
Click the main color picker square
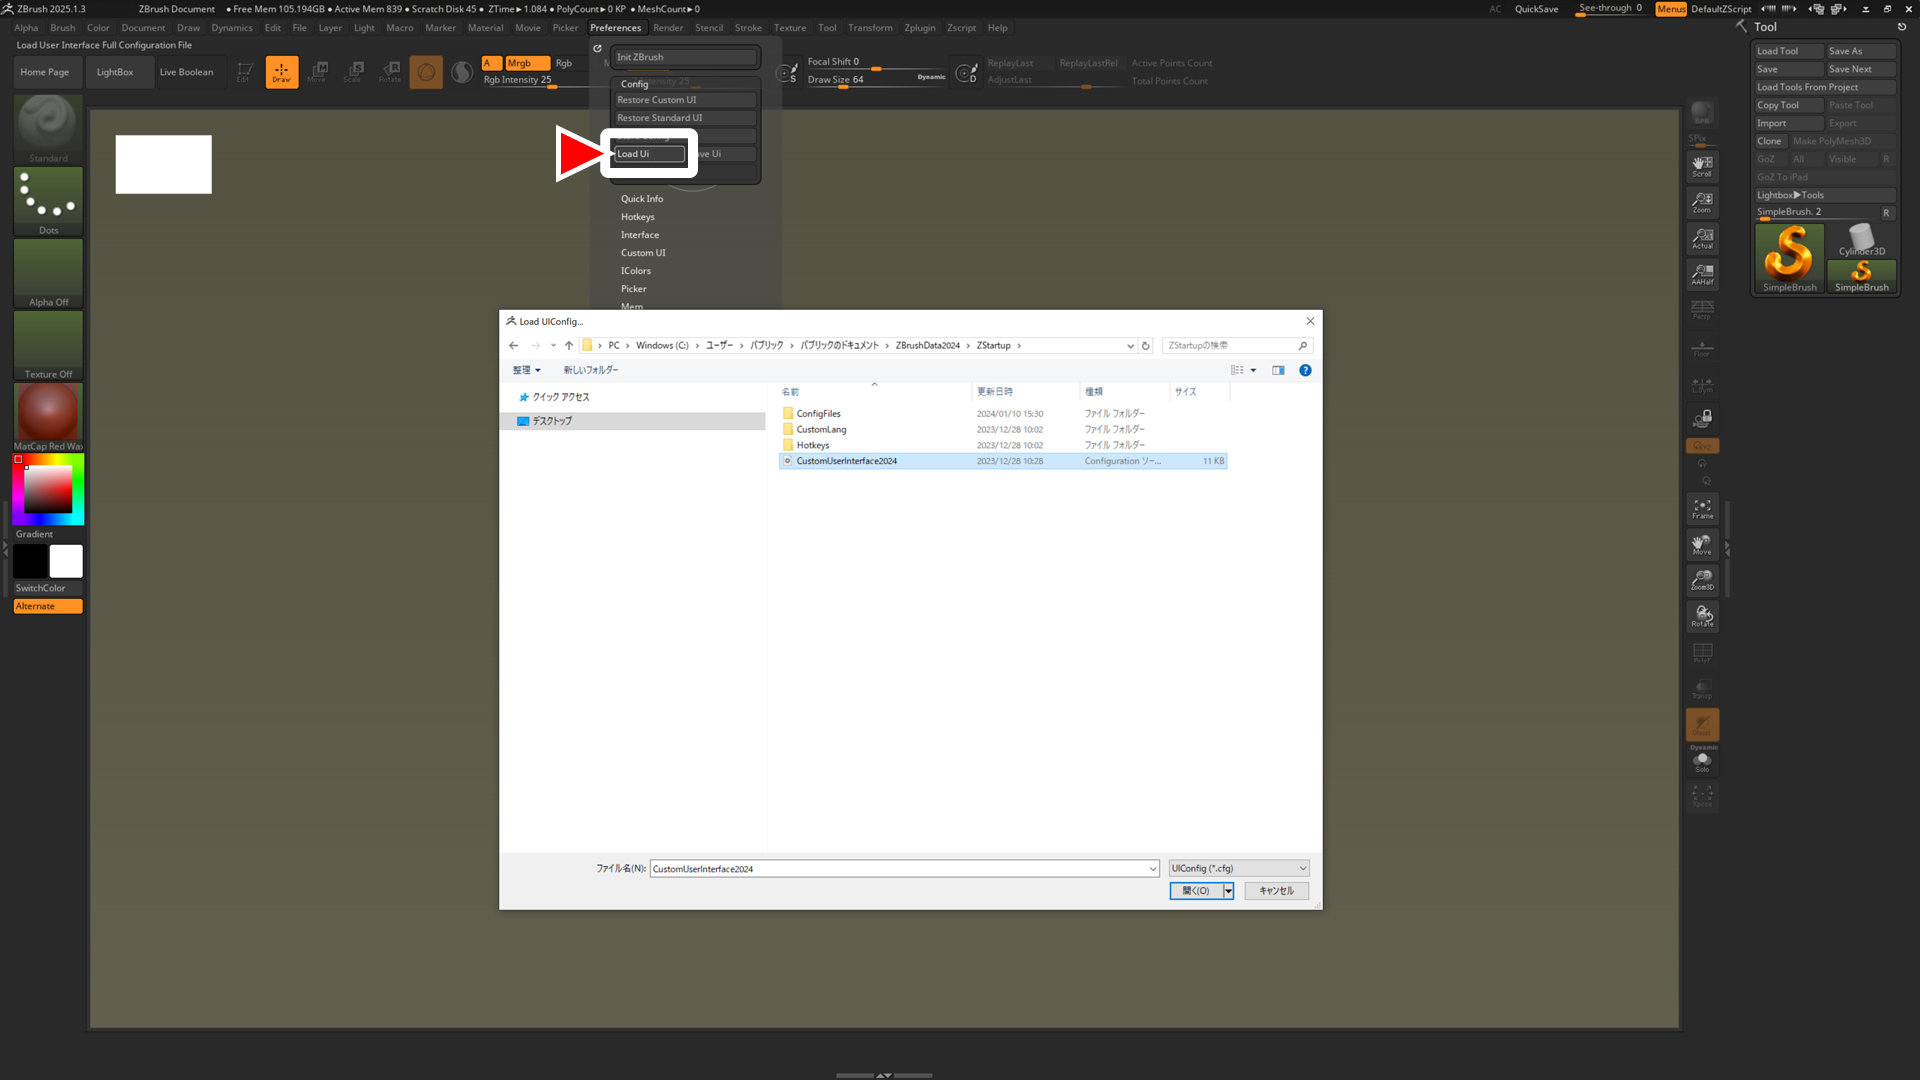click(x=48, y=490)
